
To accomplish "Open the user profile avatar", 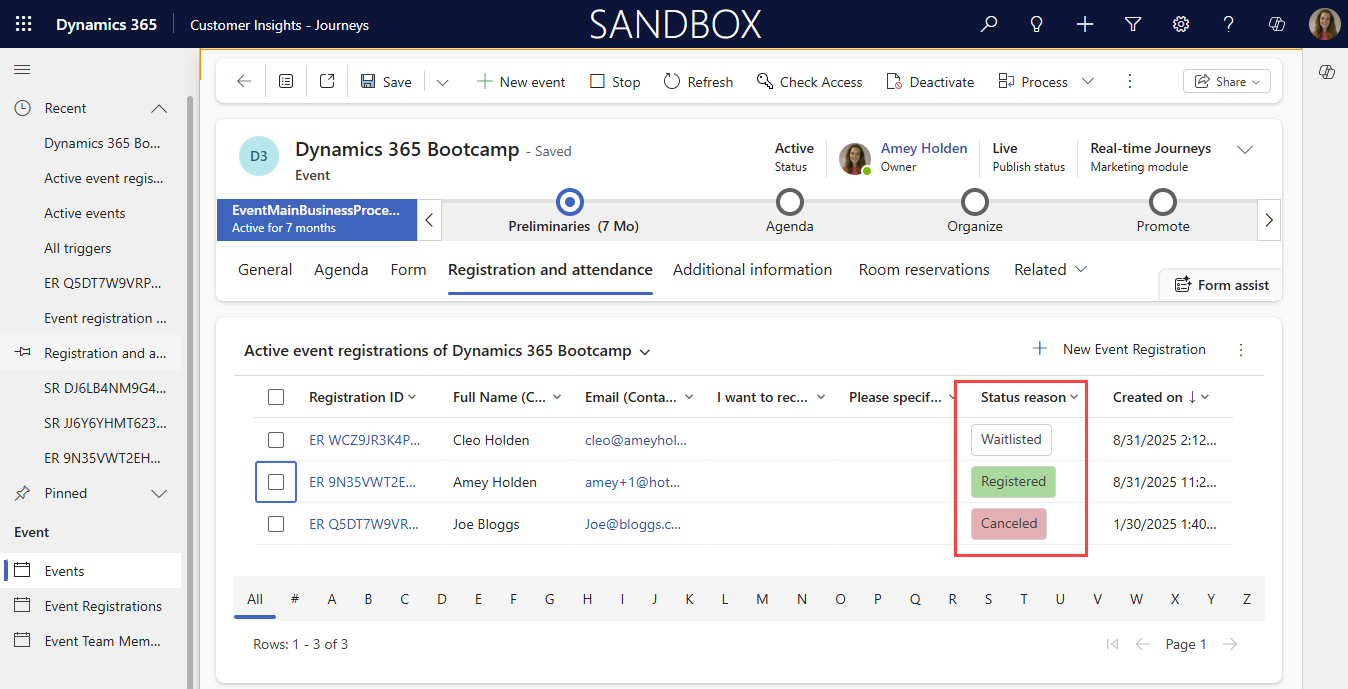I will click(x=1324, y=24).
